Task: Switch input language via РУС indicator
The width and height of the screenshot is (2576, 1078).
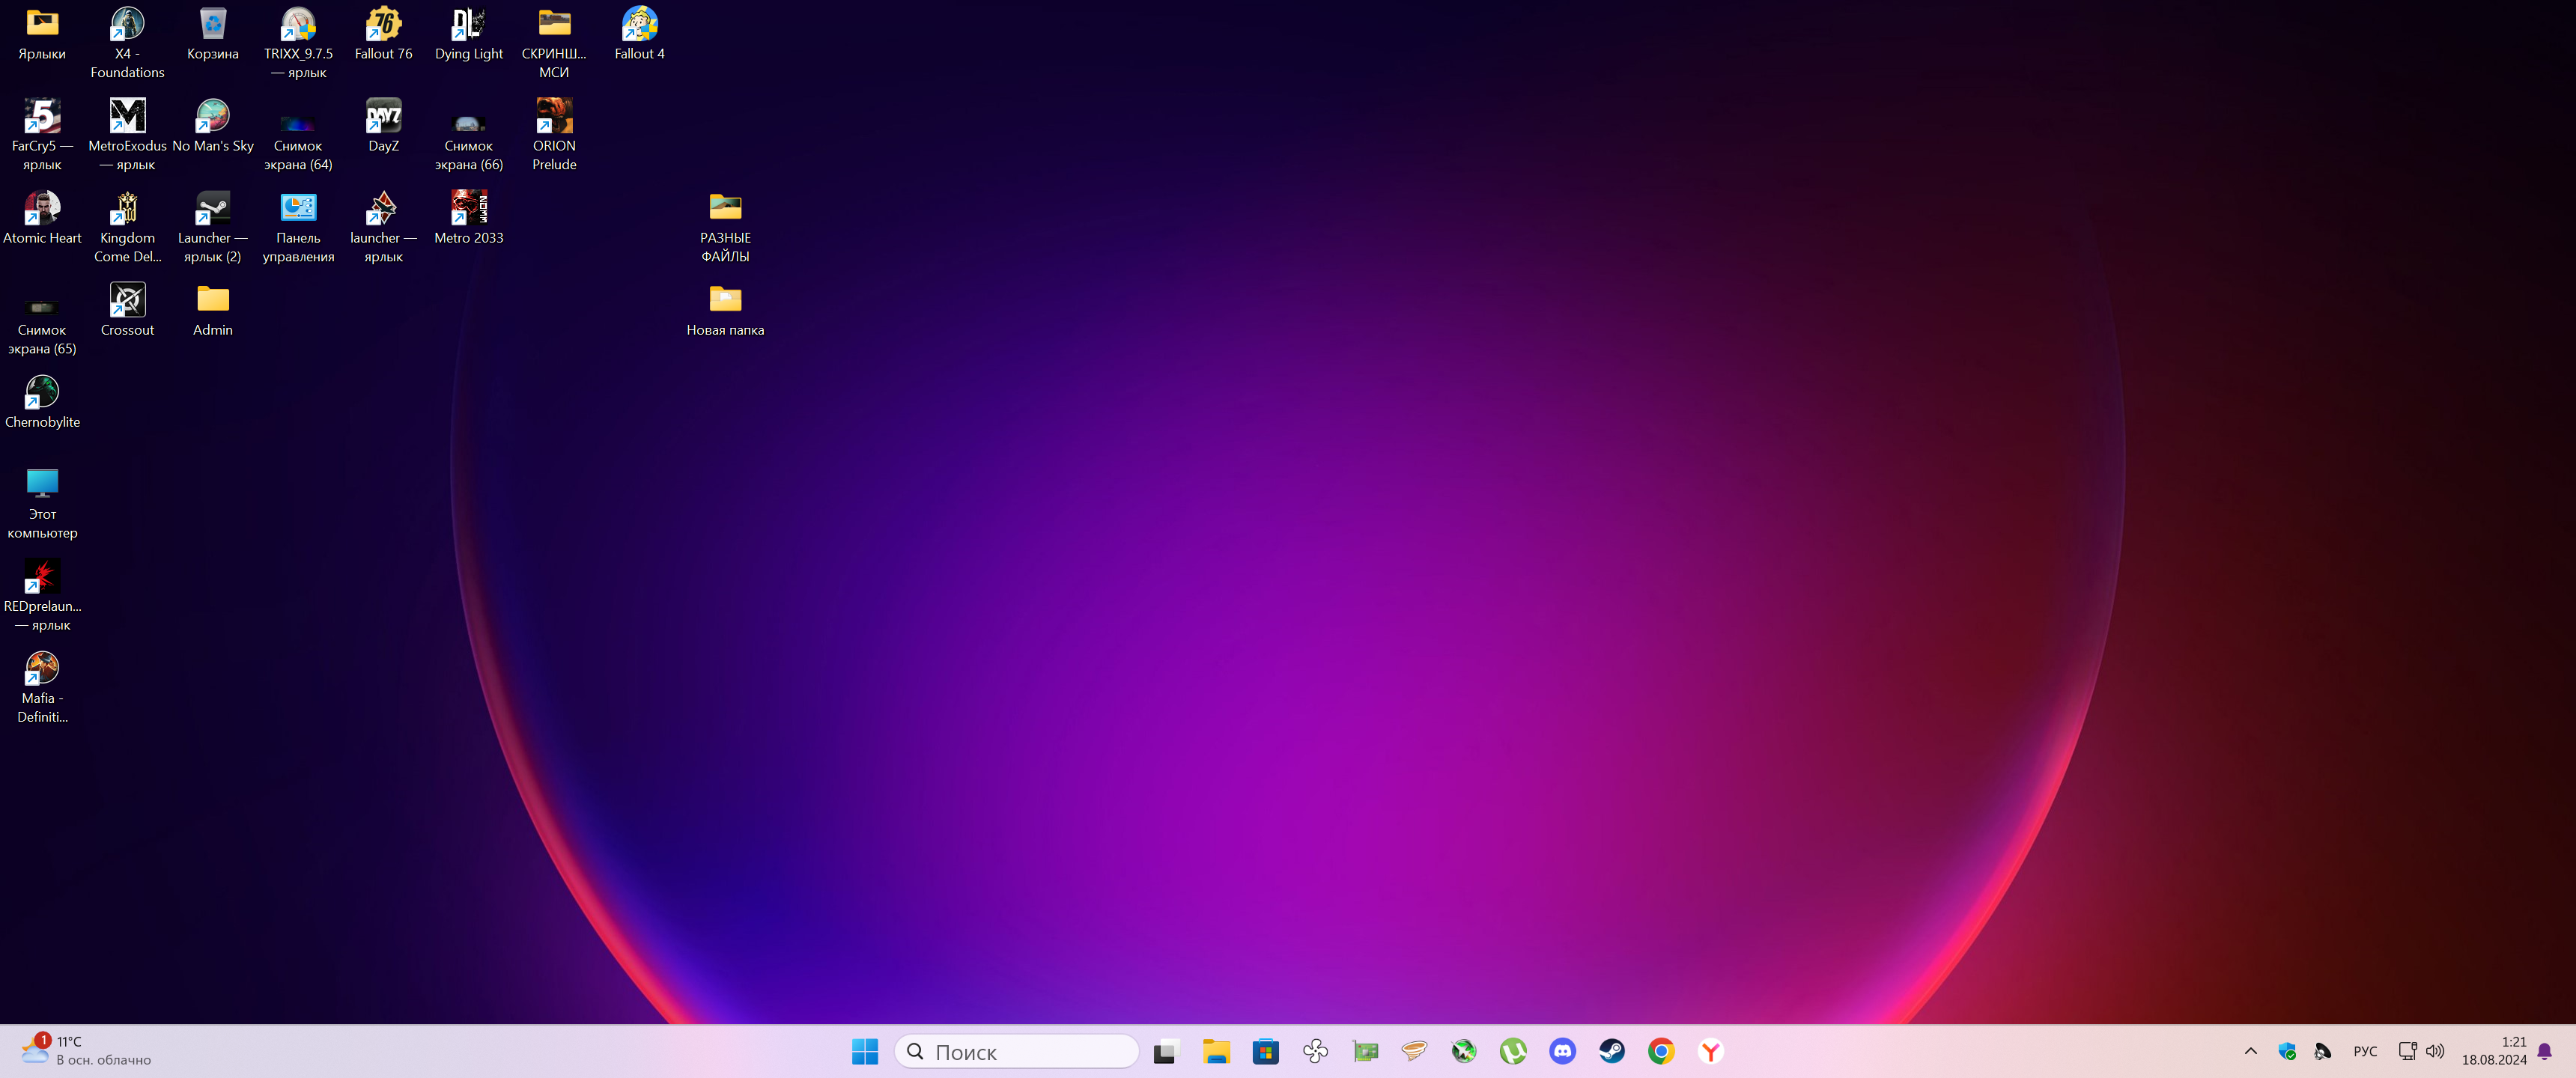Action: (x=2365, y=1051)
